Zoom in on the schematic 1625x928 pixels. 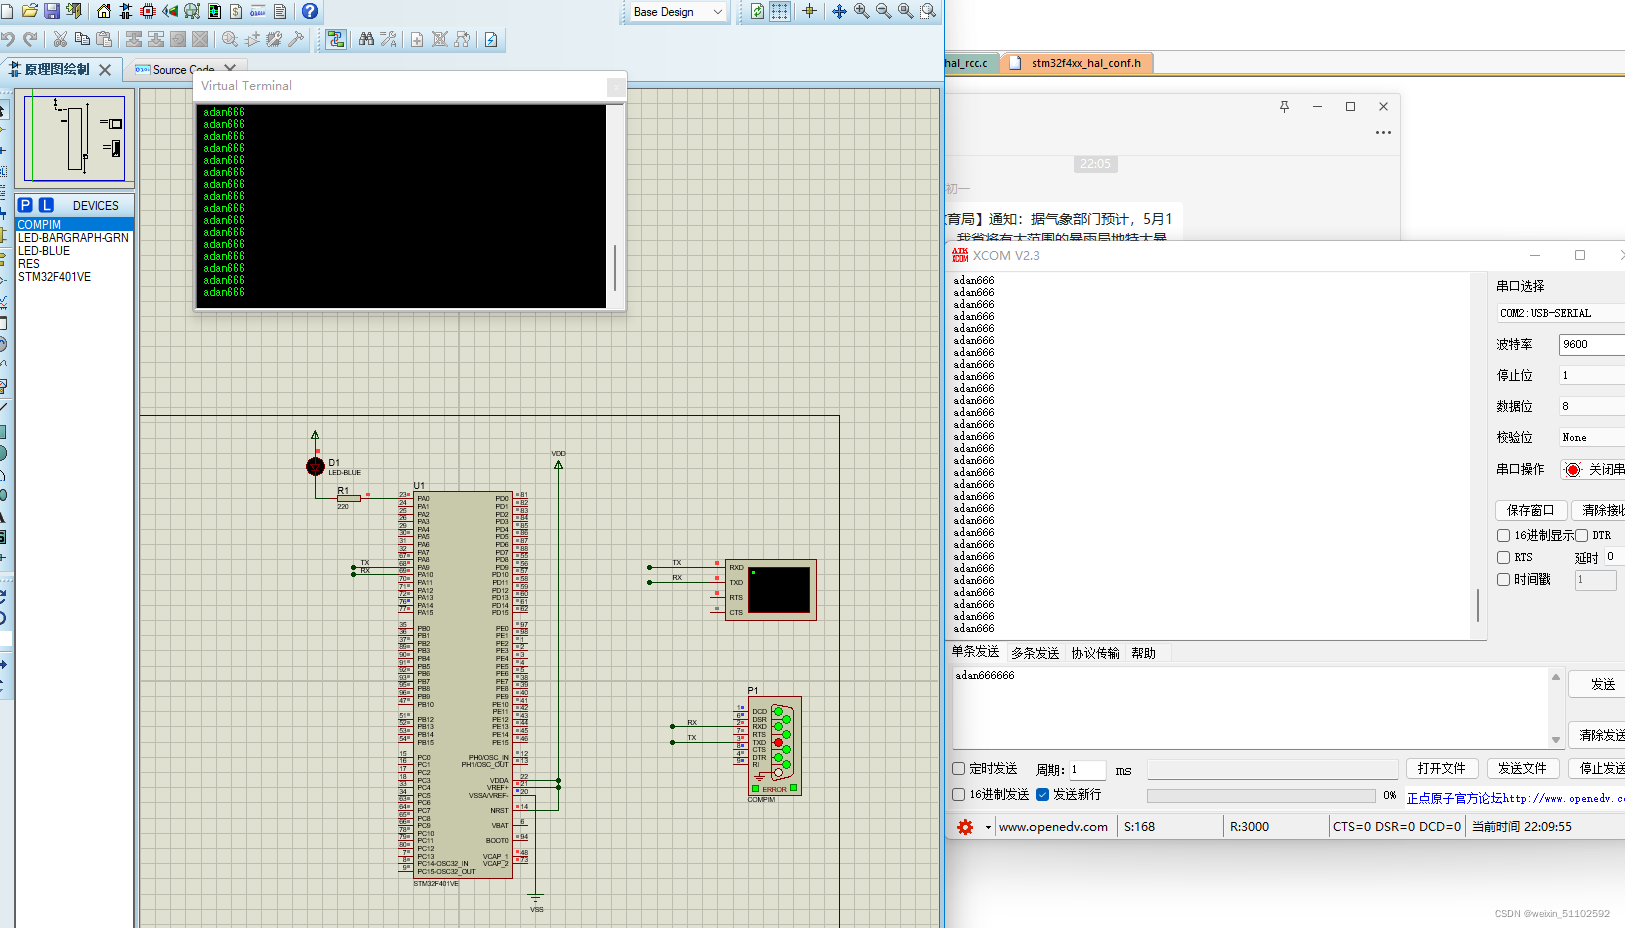click(861, 11)
